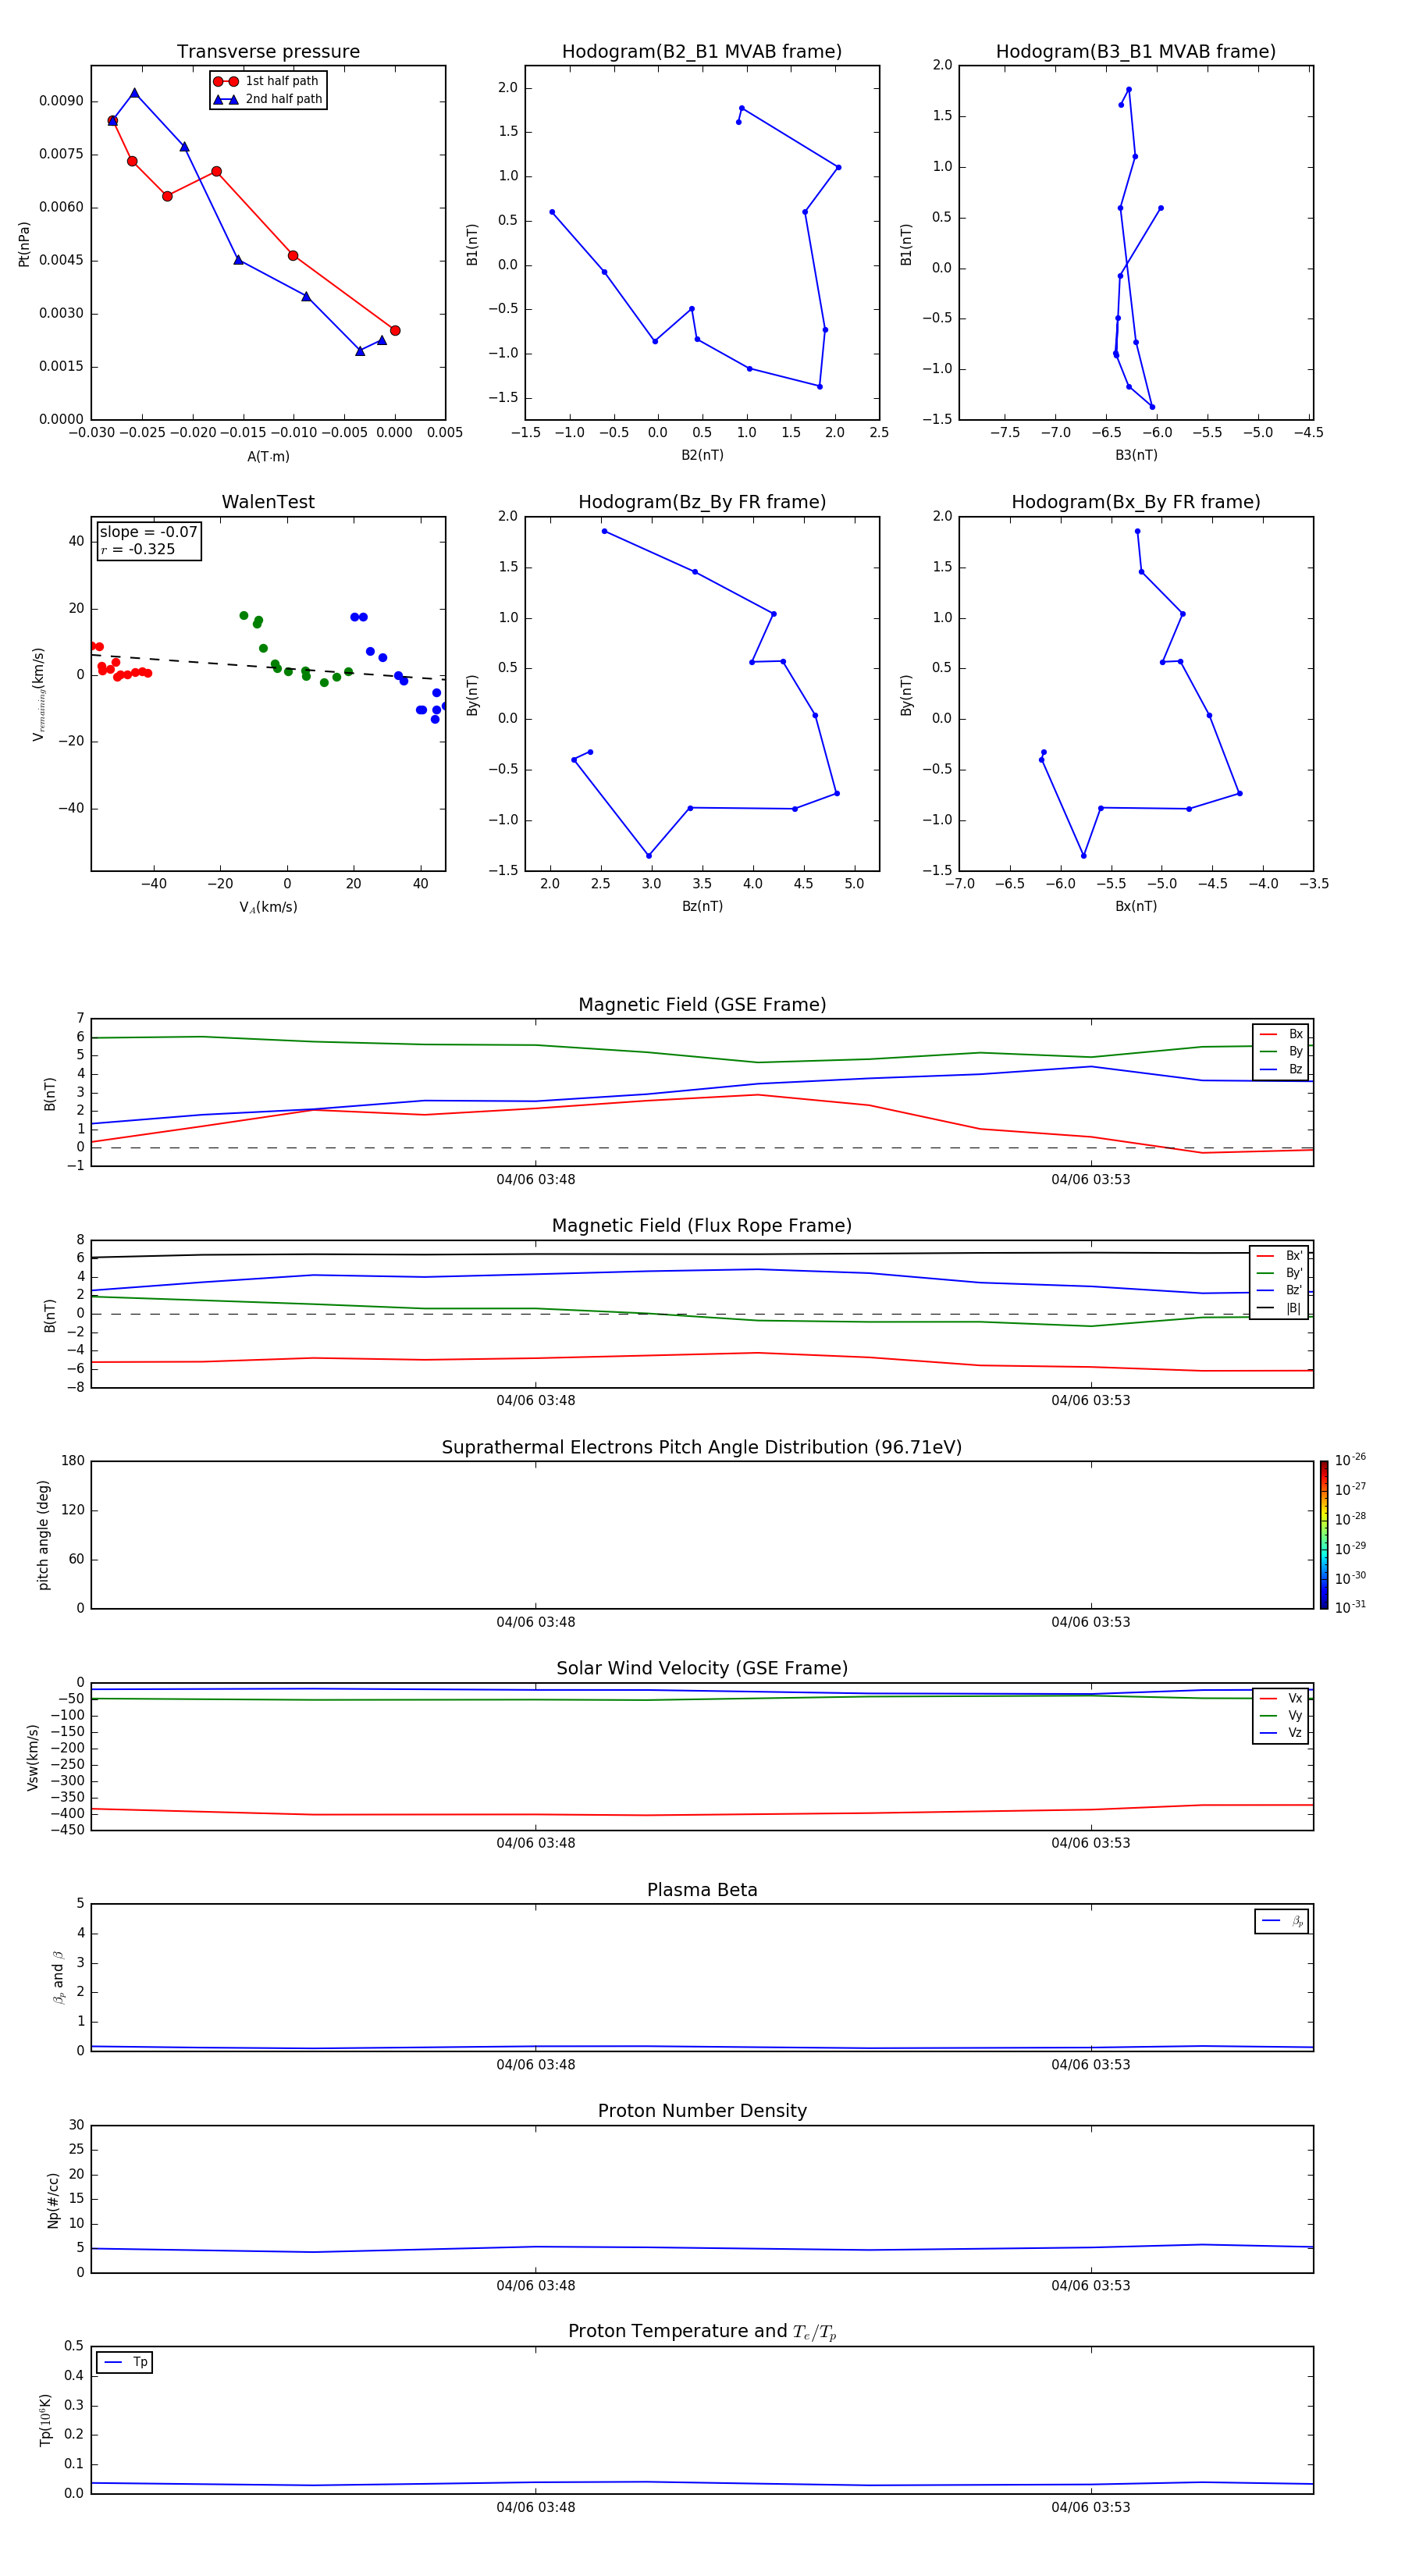The width and height of the screenshot is (1405, 2576).
Task: Click the 'Hodogram(Bx_By FR frame)' title
Action: pyautogui.click(x=1136, y=502)
